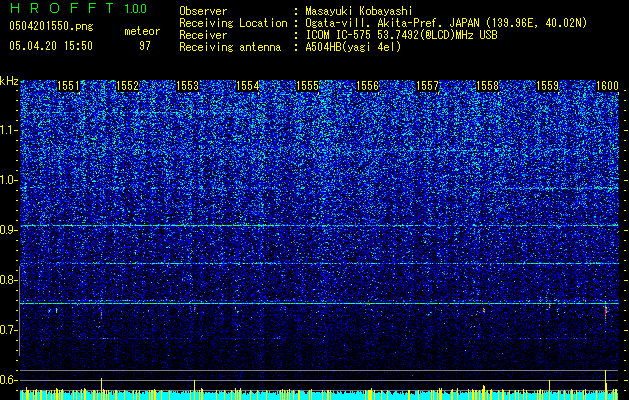Screen dimensions: 629x400
Task: Click the 1555 time marker
Action: click(308, 86)
